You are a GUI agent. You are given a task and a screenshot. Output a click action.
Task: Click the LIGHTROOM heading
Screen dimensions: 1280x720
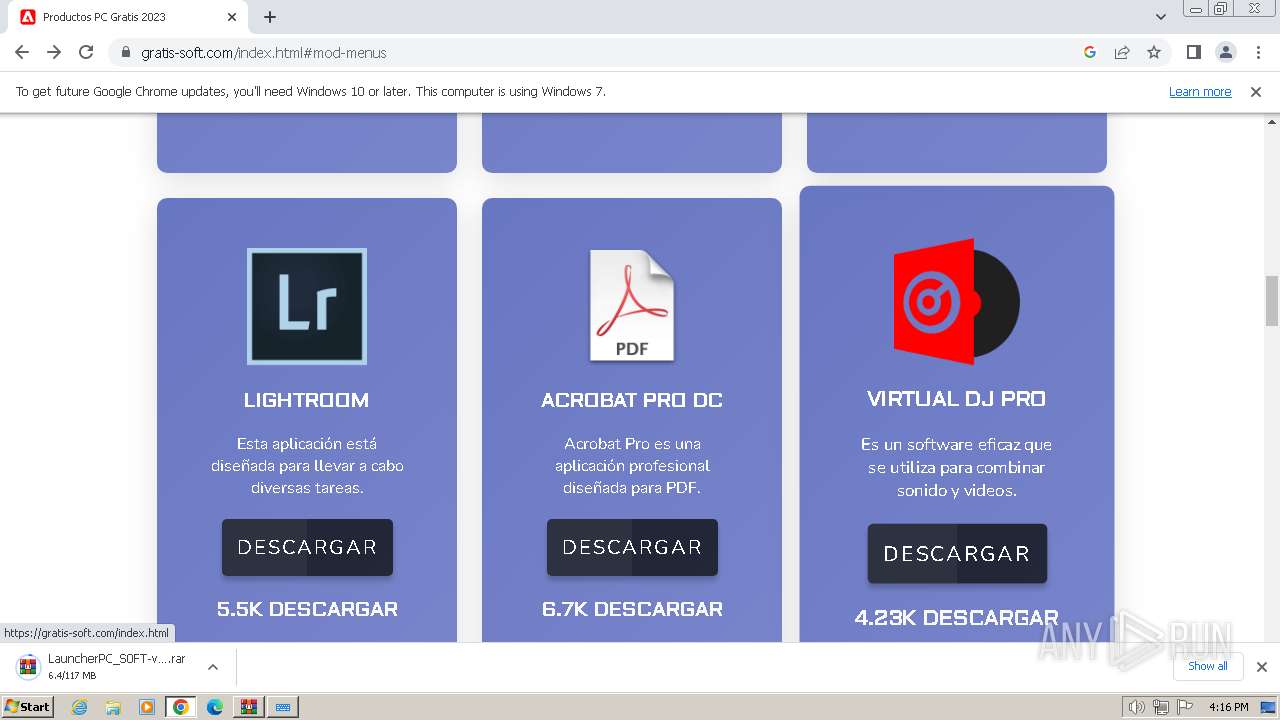point(307,400)
